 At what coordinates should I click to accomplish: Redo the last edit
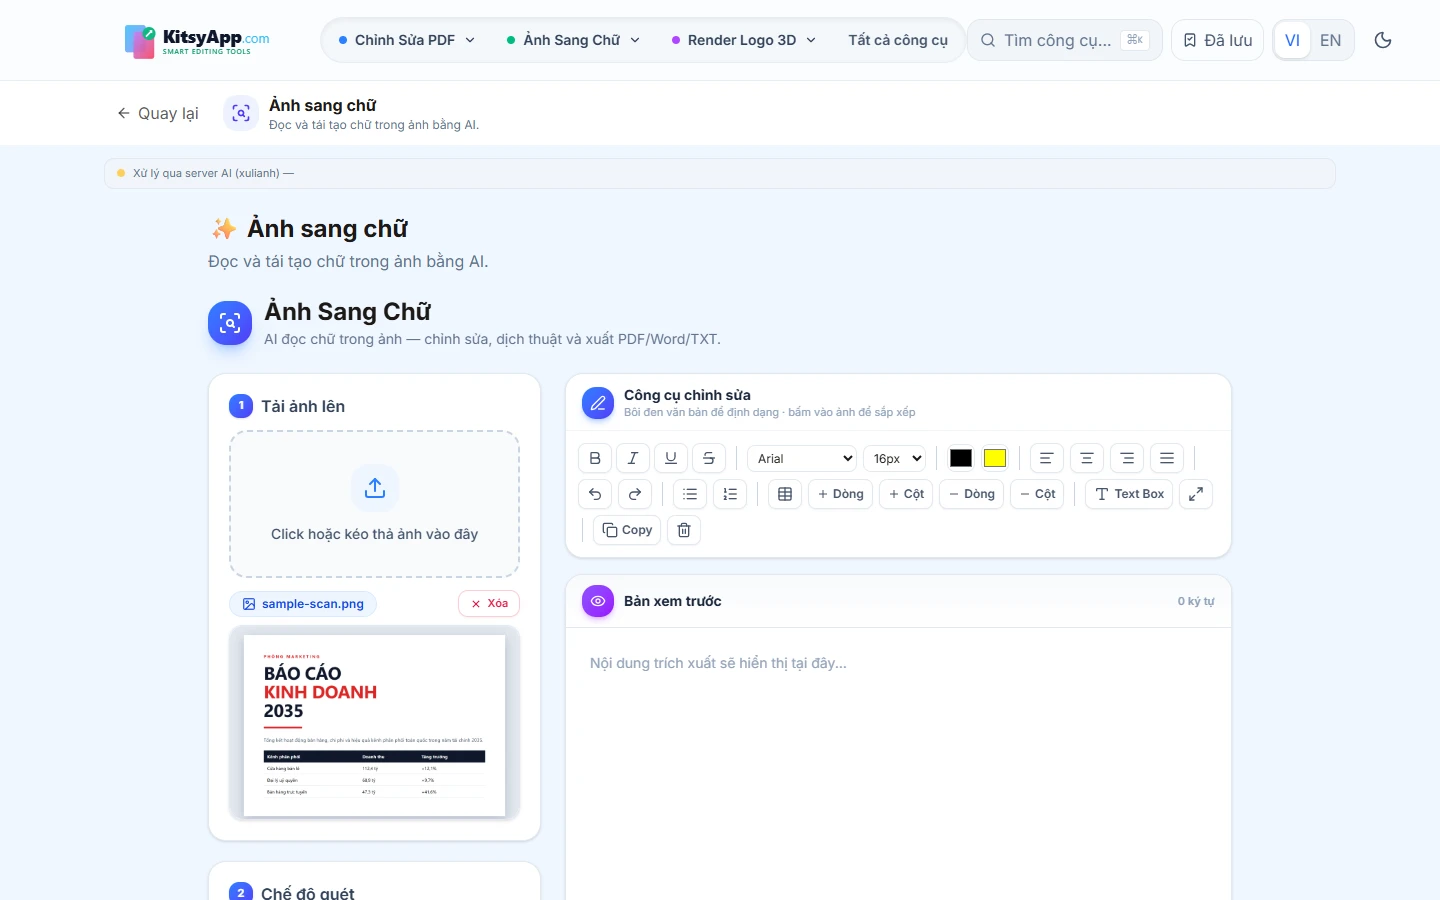click(x=635, y=494)
